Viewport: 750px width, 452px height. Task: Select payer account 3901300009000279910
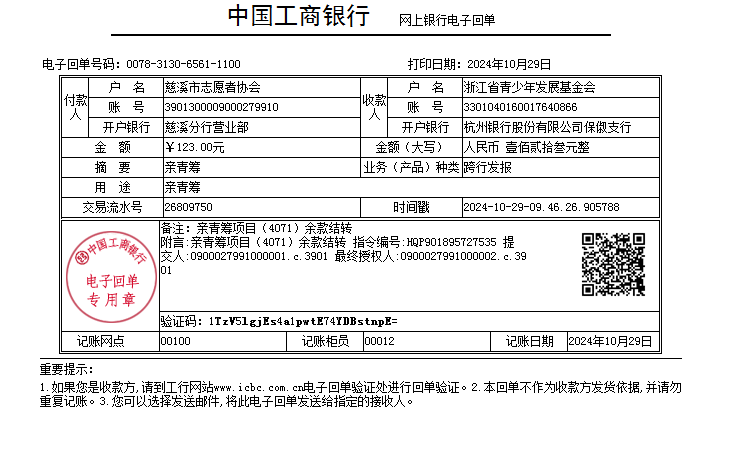[x=221, y=107]
